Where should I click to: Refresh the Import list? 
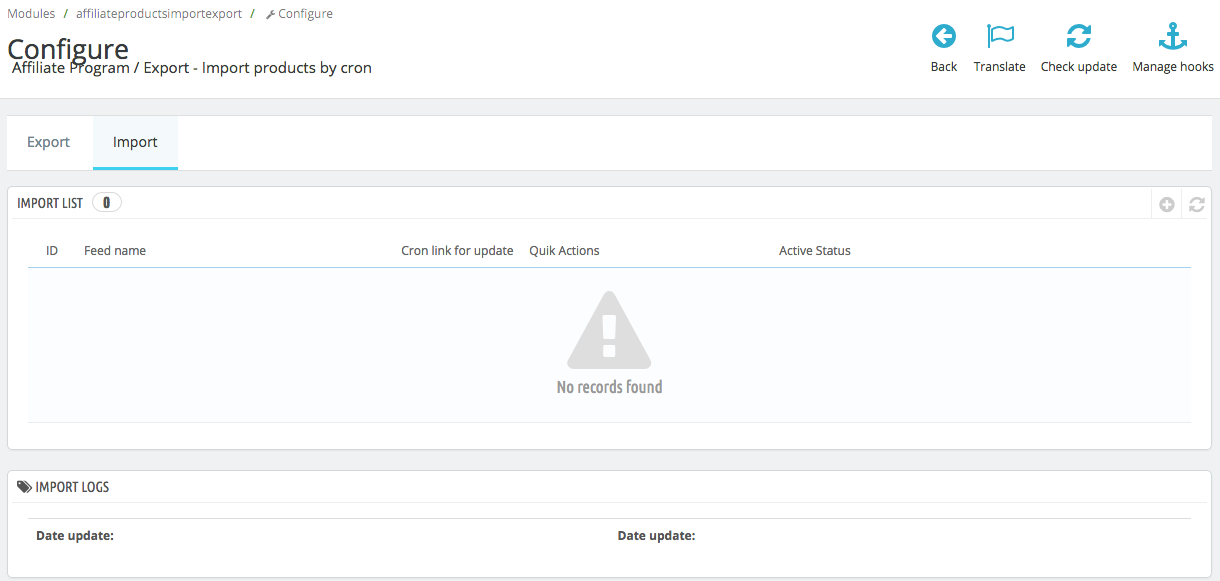[x=1197, y=204]
